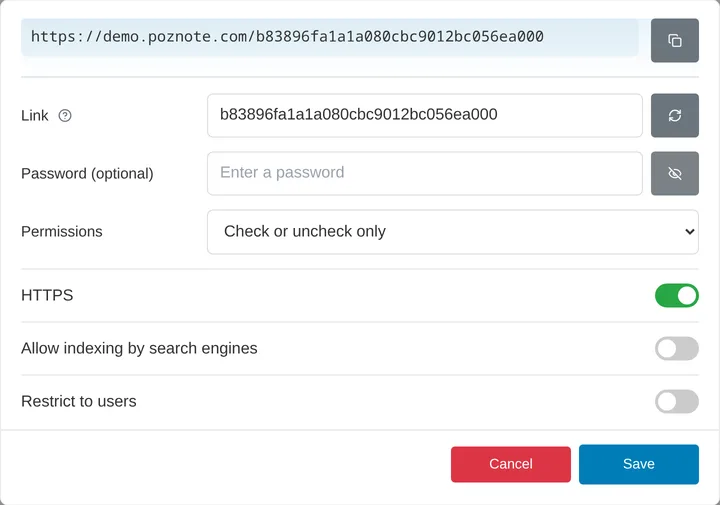Save the share link settings
This screenshot has width=720, height=505.
pyautogui.click(x=639, y=464)
